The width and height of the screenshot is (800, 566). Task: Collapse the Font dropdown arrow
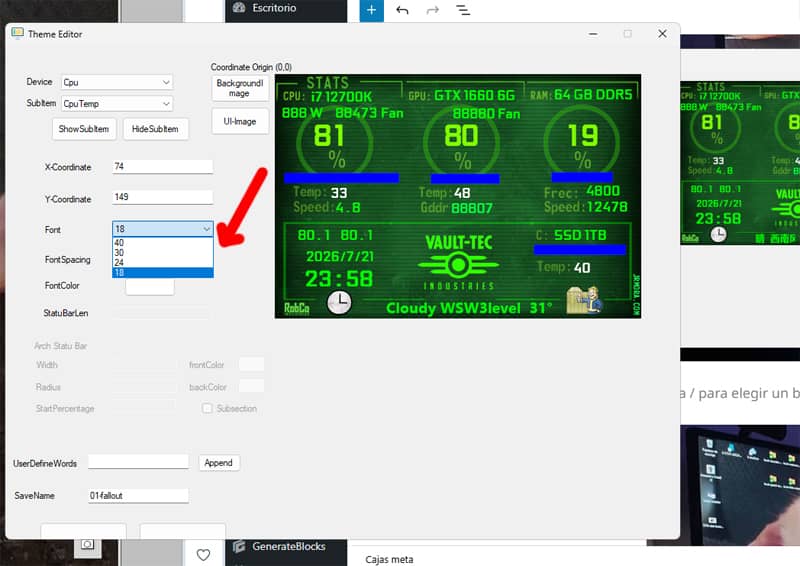207,229
